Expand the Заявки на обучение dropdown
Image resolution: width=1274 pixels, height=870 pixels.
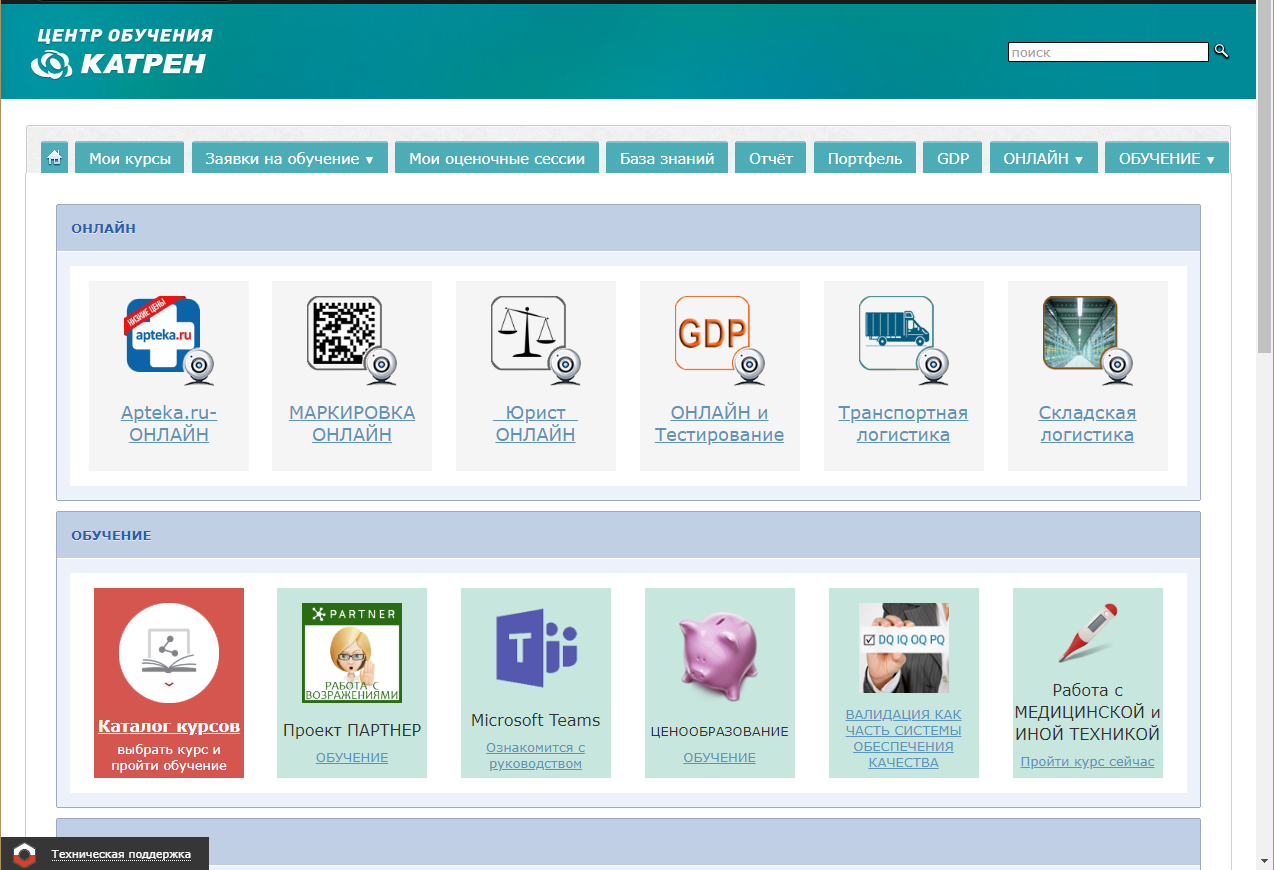tap(290, 158)
